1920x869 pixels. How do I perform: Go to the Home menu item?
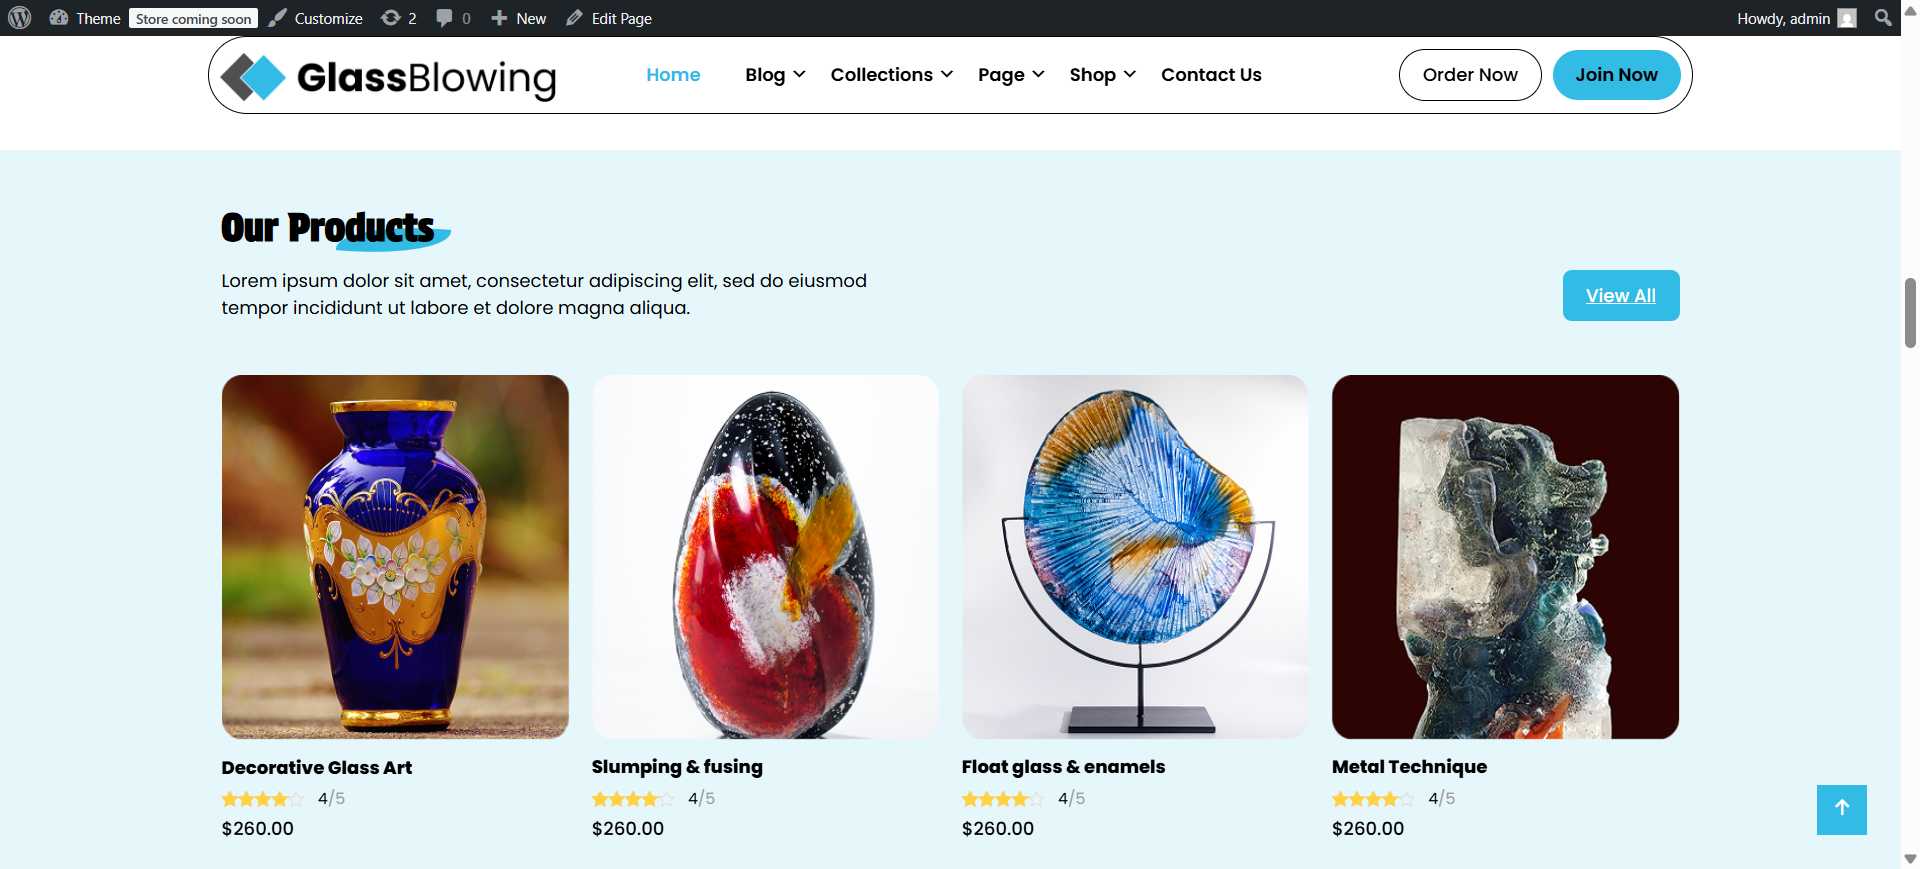coord(673,75)
